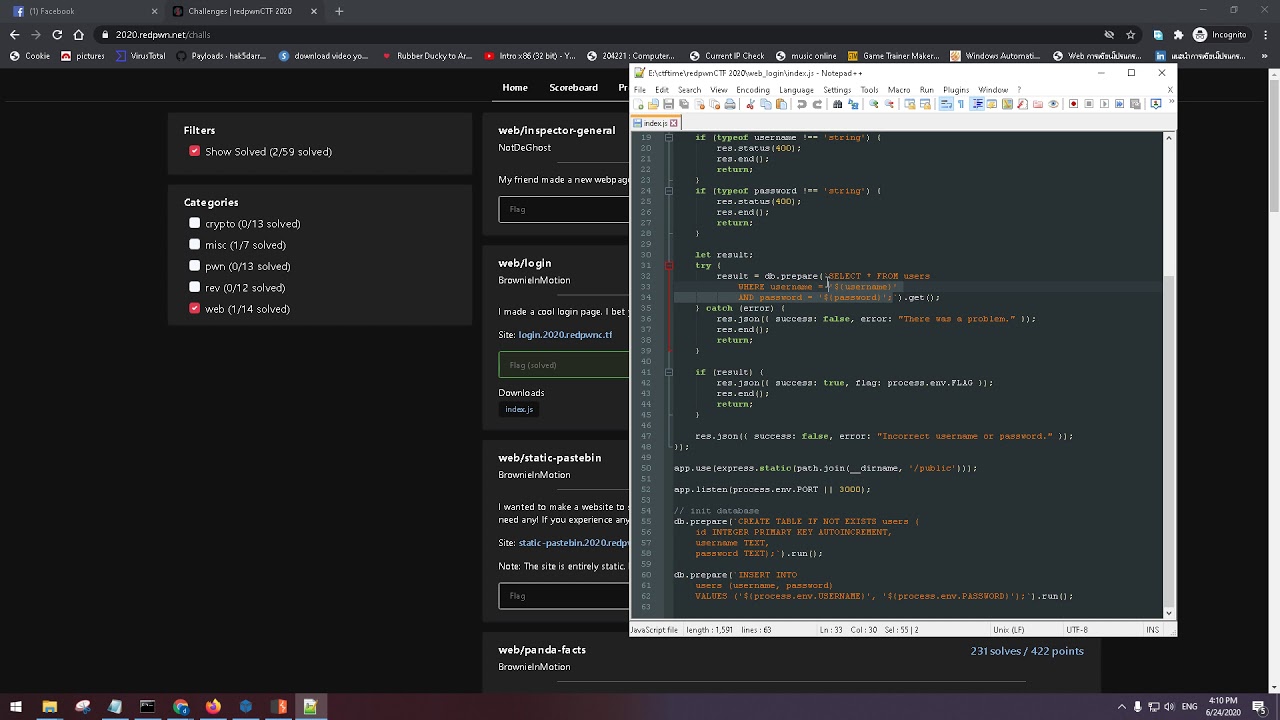Viewport: 1280px width, 720px height.
Task: Click the Save file icon in Notepad++ toolbar
Action: click(x=669, y=104)
